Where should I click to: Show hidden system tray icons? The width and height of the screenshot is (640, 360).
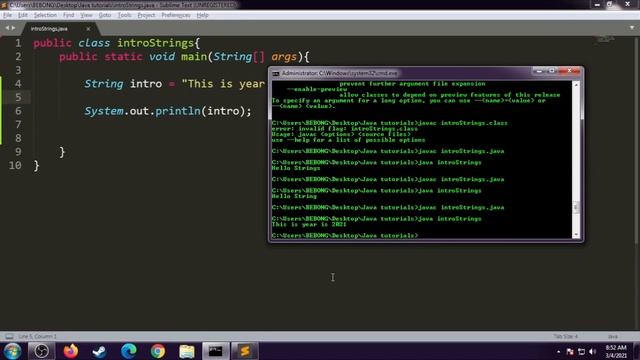(x=558, y=351)
